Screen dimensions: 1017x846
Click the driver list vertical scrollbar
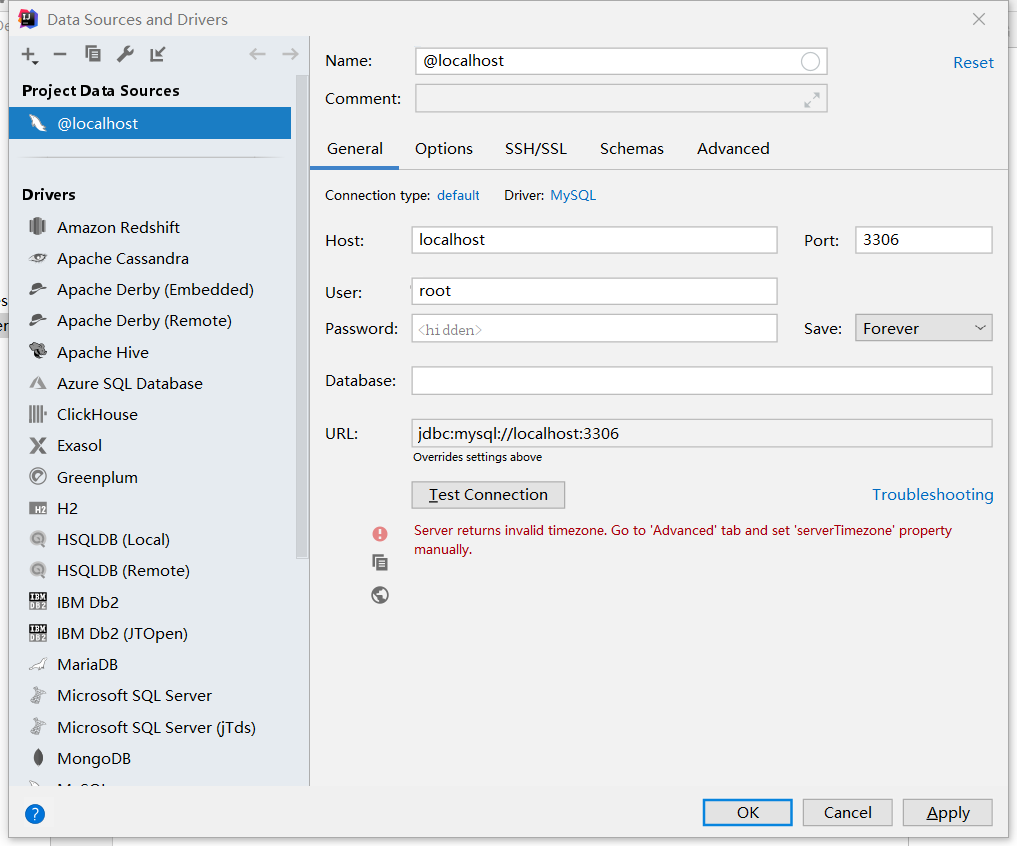(x=302, y=317)
